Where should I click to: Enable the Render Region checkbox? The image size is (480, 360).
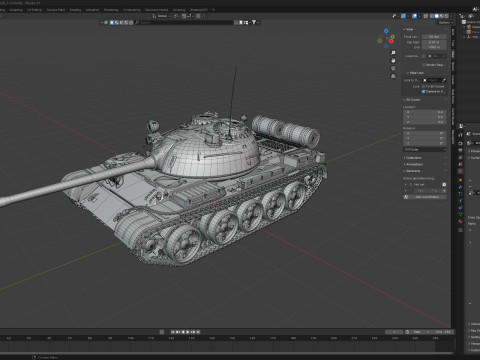point(424,65)
